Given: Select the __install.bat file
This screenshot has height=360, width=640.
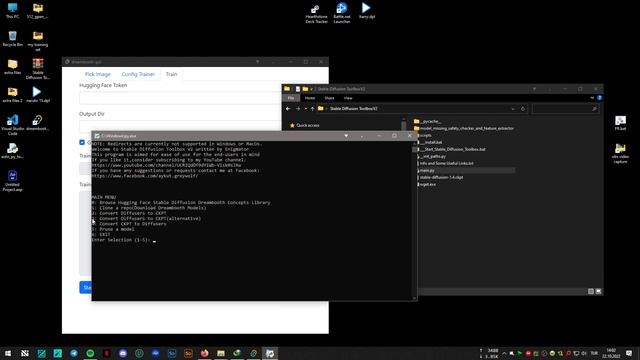Looking at the screenshot, I should click(430, 142).
